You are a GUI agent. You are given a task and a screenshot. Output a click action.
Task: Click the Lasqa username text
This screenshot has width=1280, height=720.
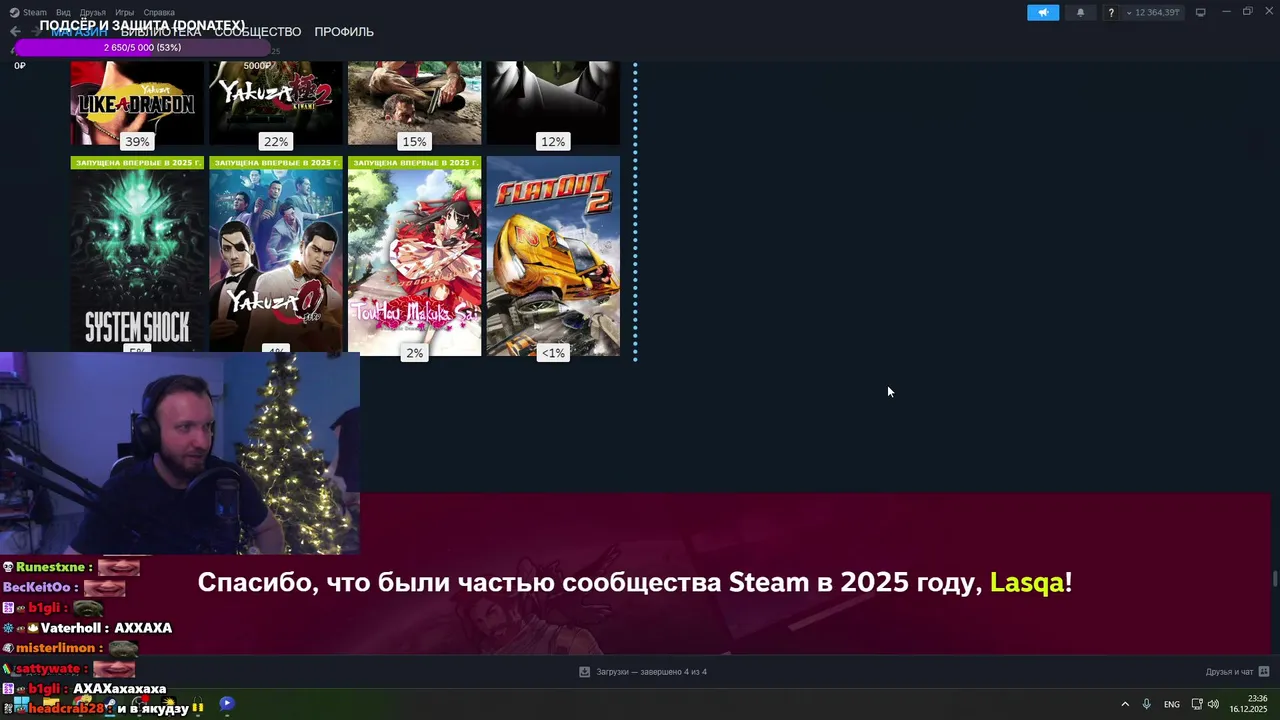click(1027, 582)
